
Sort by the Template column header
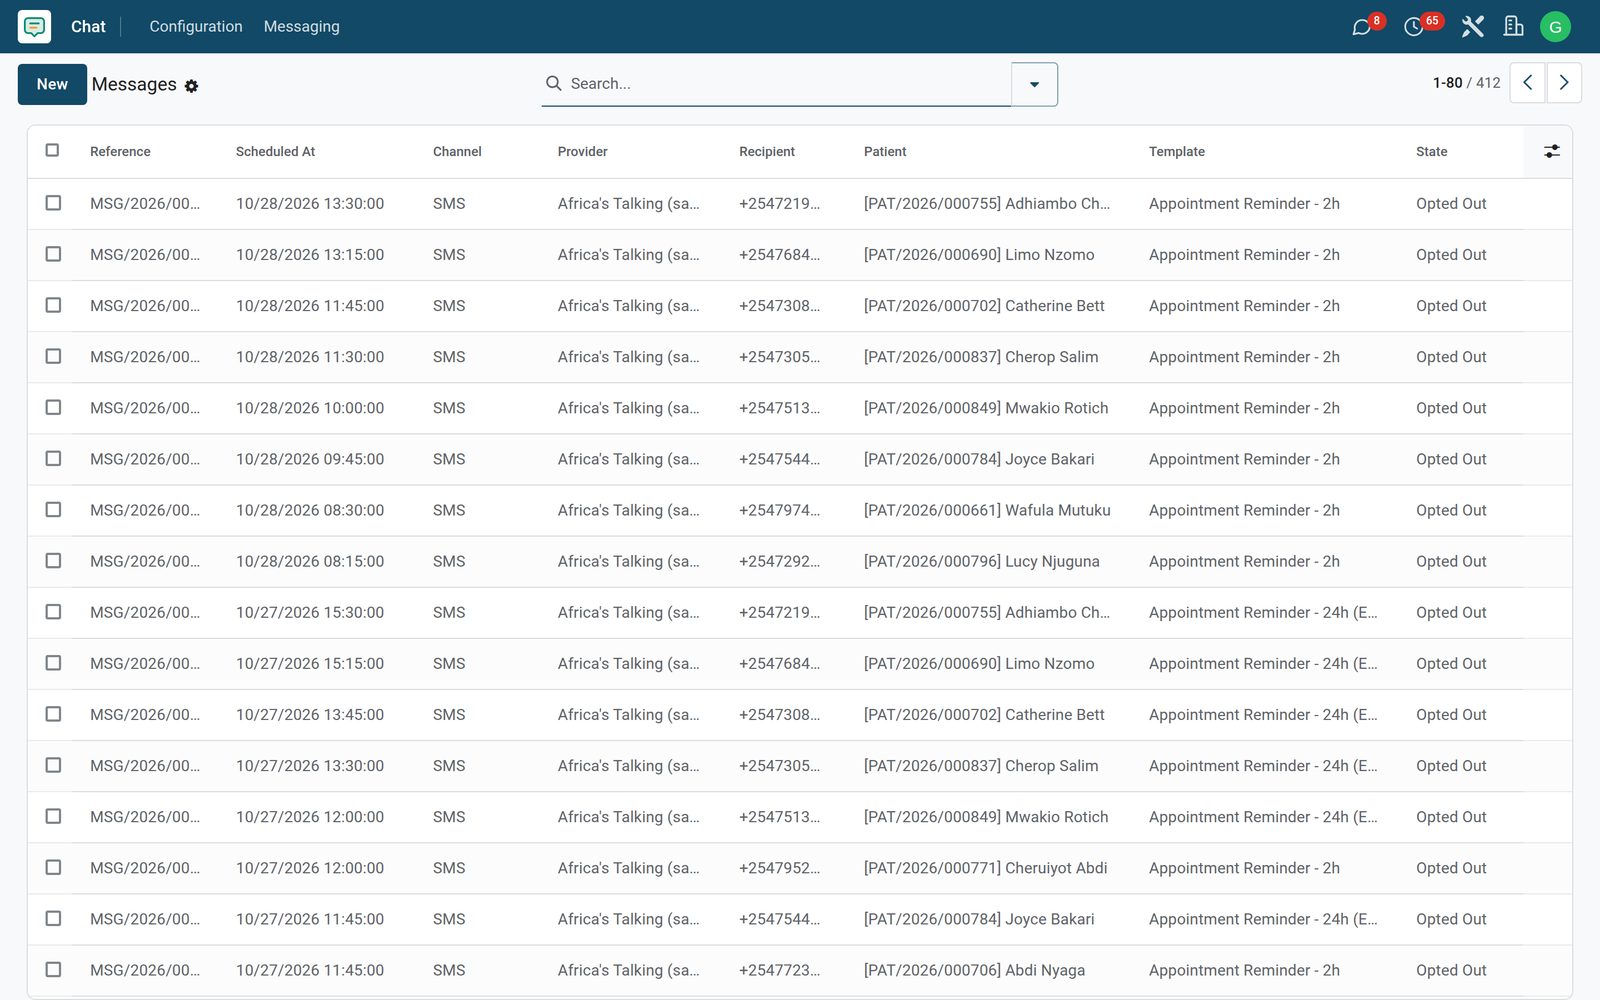pos(1177,152)
